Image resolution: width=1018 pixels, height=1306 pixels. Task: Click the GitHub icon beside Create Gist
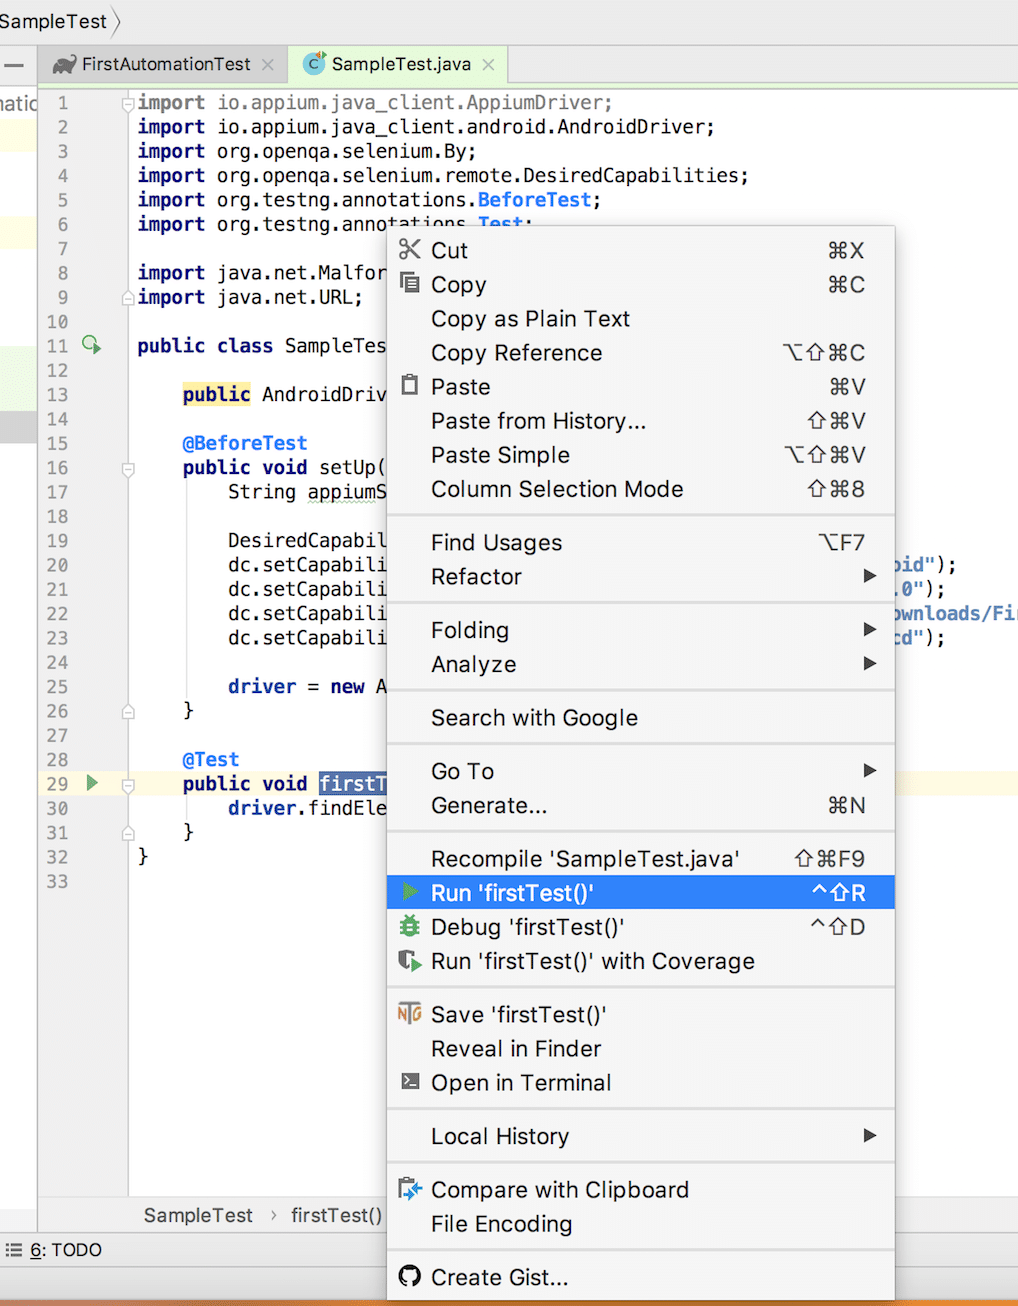coord(409,1277)
